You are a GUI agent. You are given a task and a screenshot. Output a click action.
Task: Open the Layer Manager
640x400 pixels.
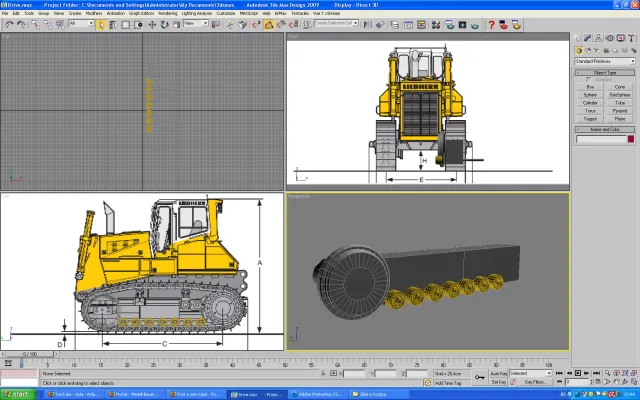click(x=395, y=25)
